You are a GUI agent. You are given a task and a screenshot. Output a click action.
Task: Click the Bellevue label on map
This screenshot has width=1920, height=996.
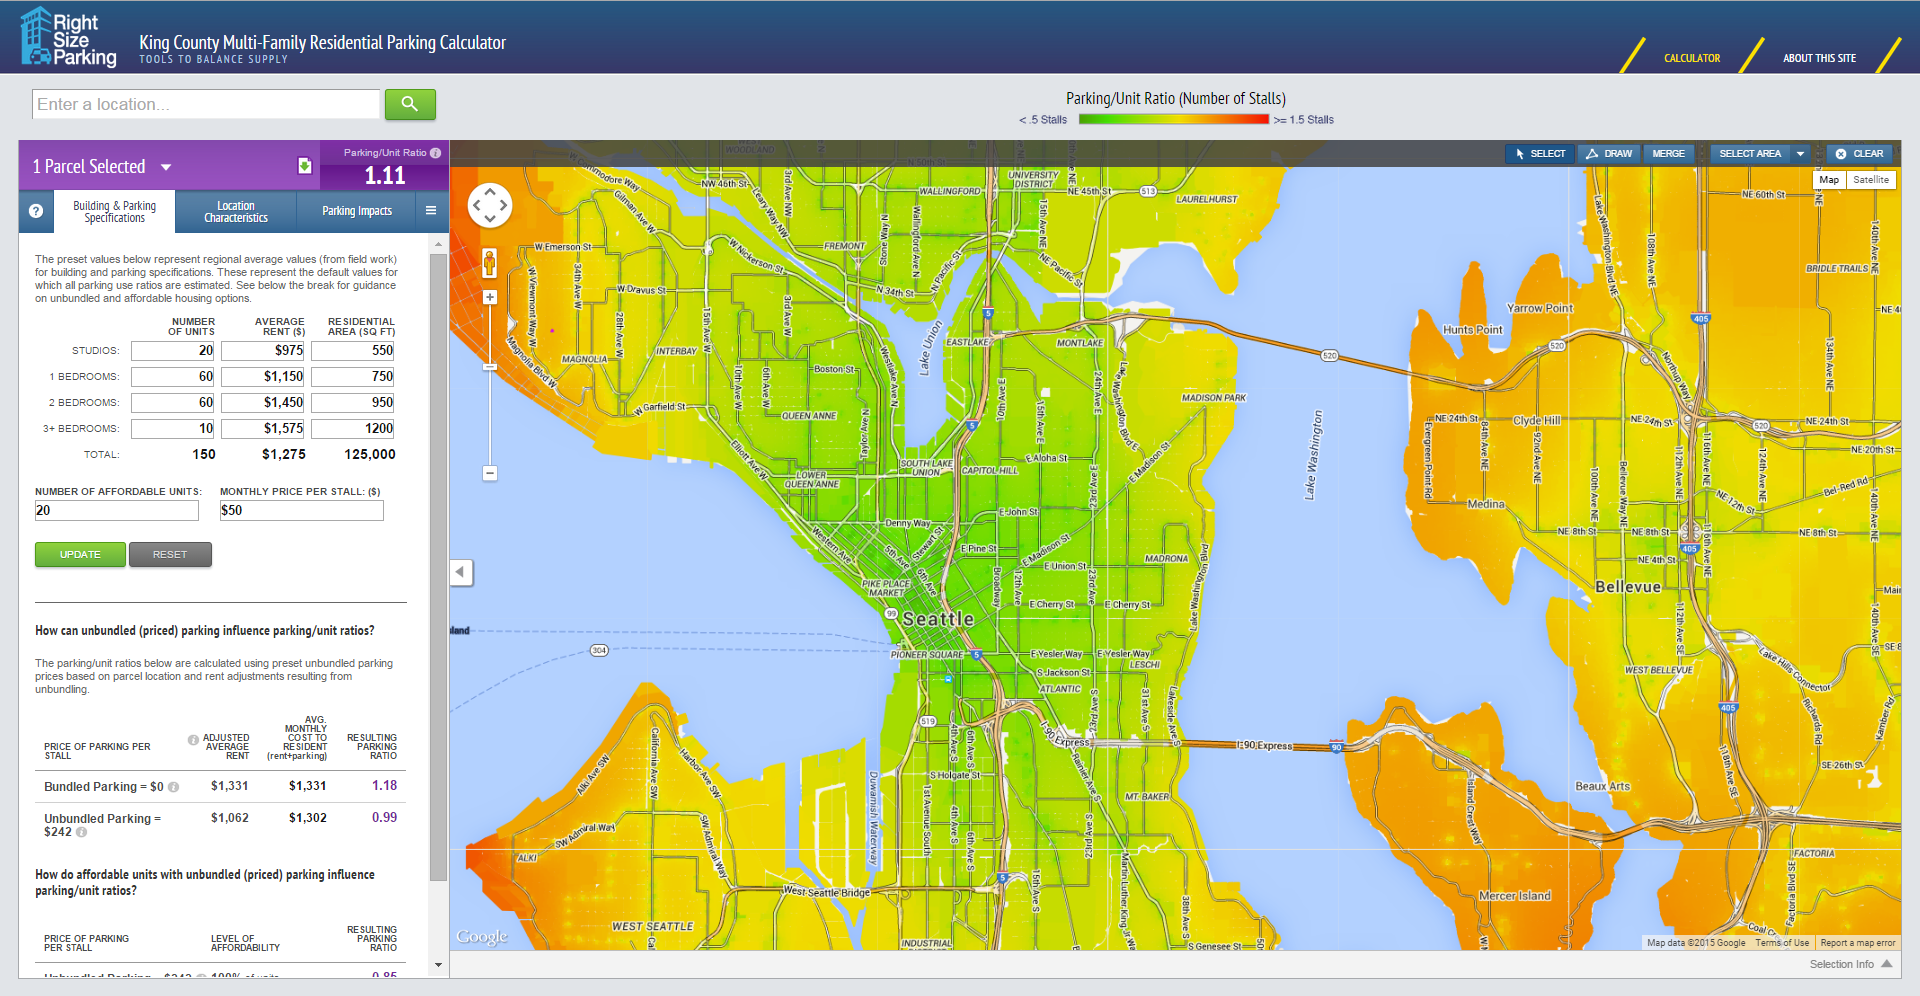click(1628, 587)
